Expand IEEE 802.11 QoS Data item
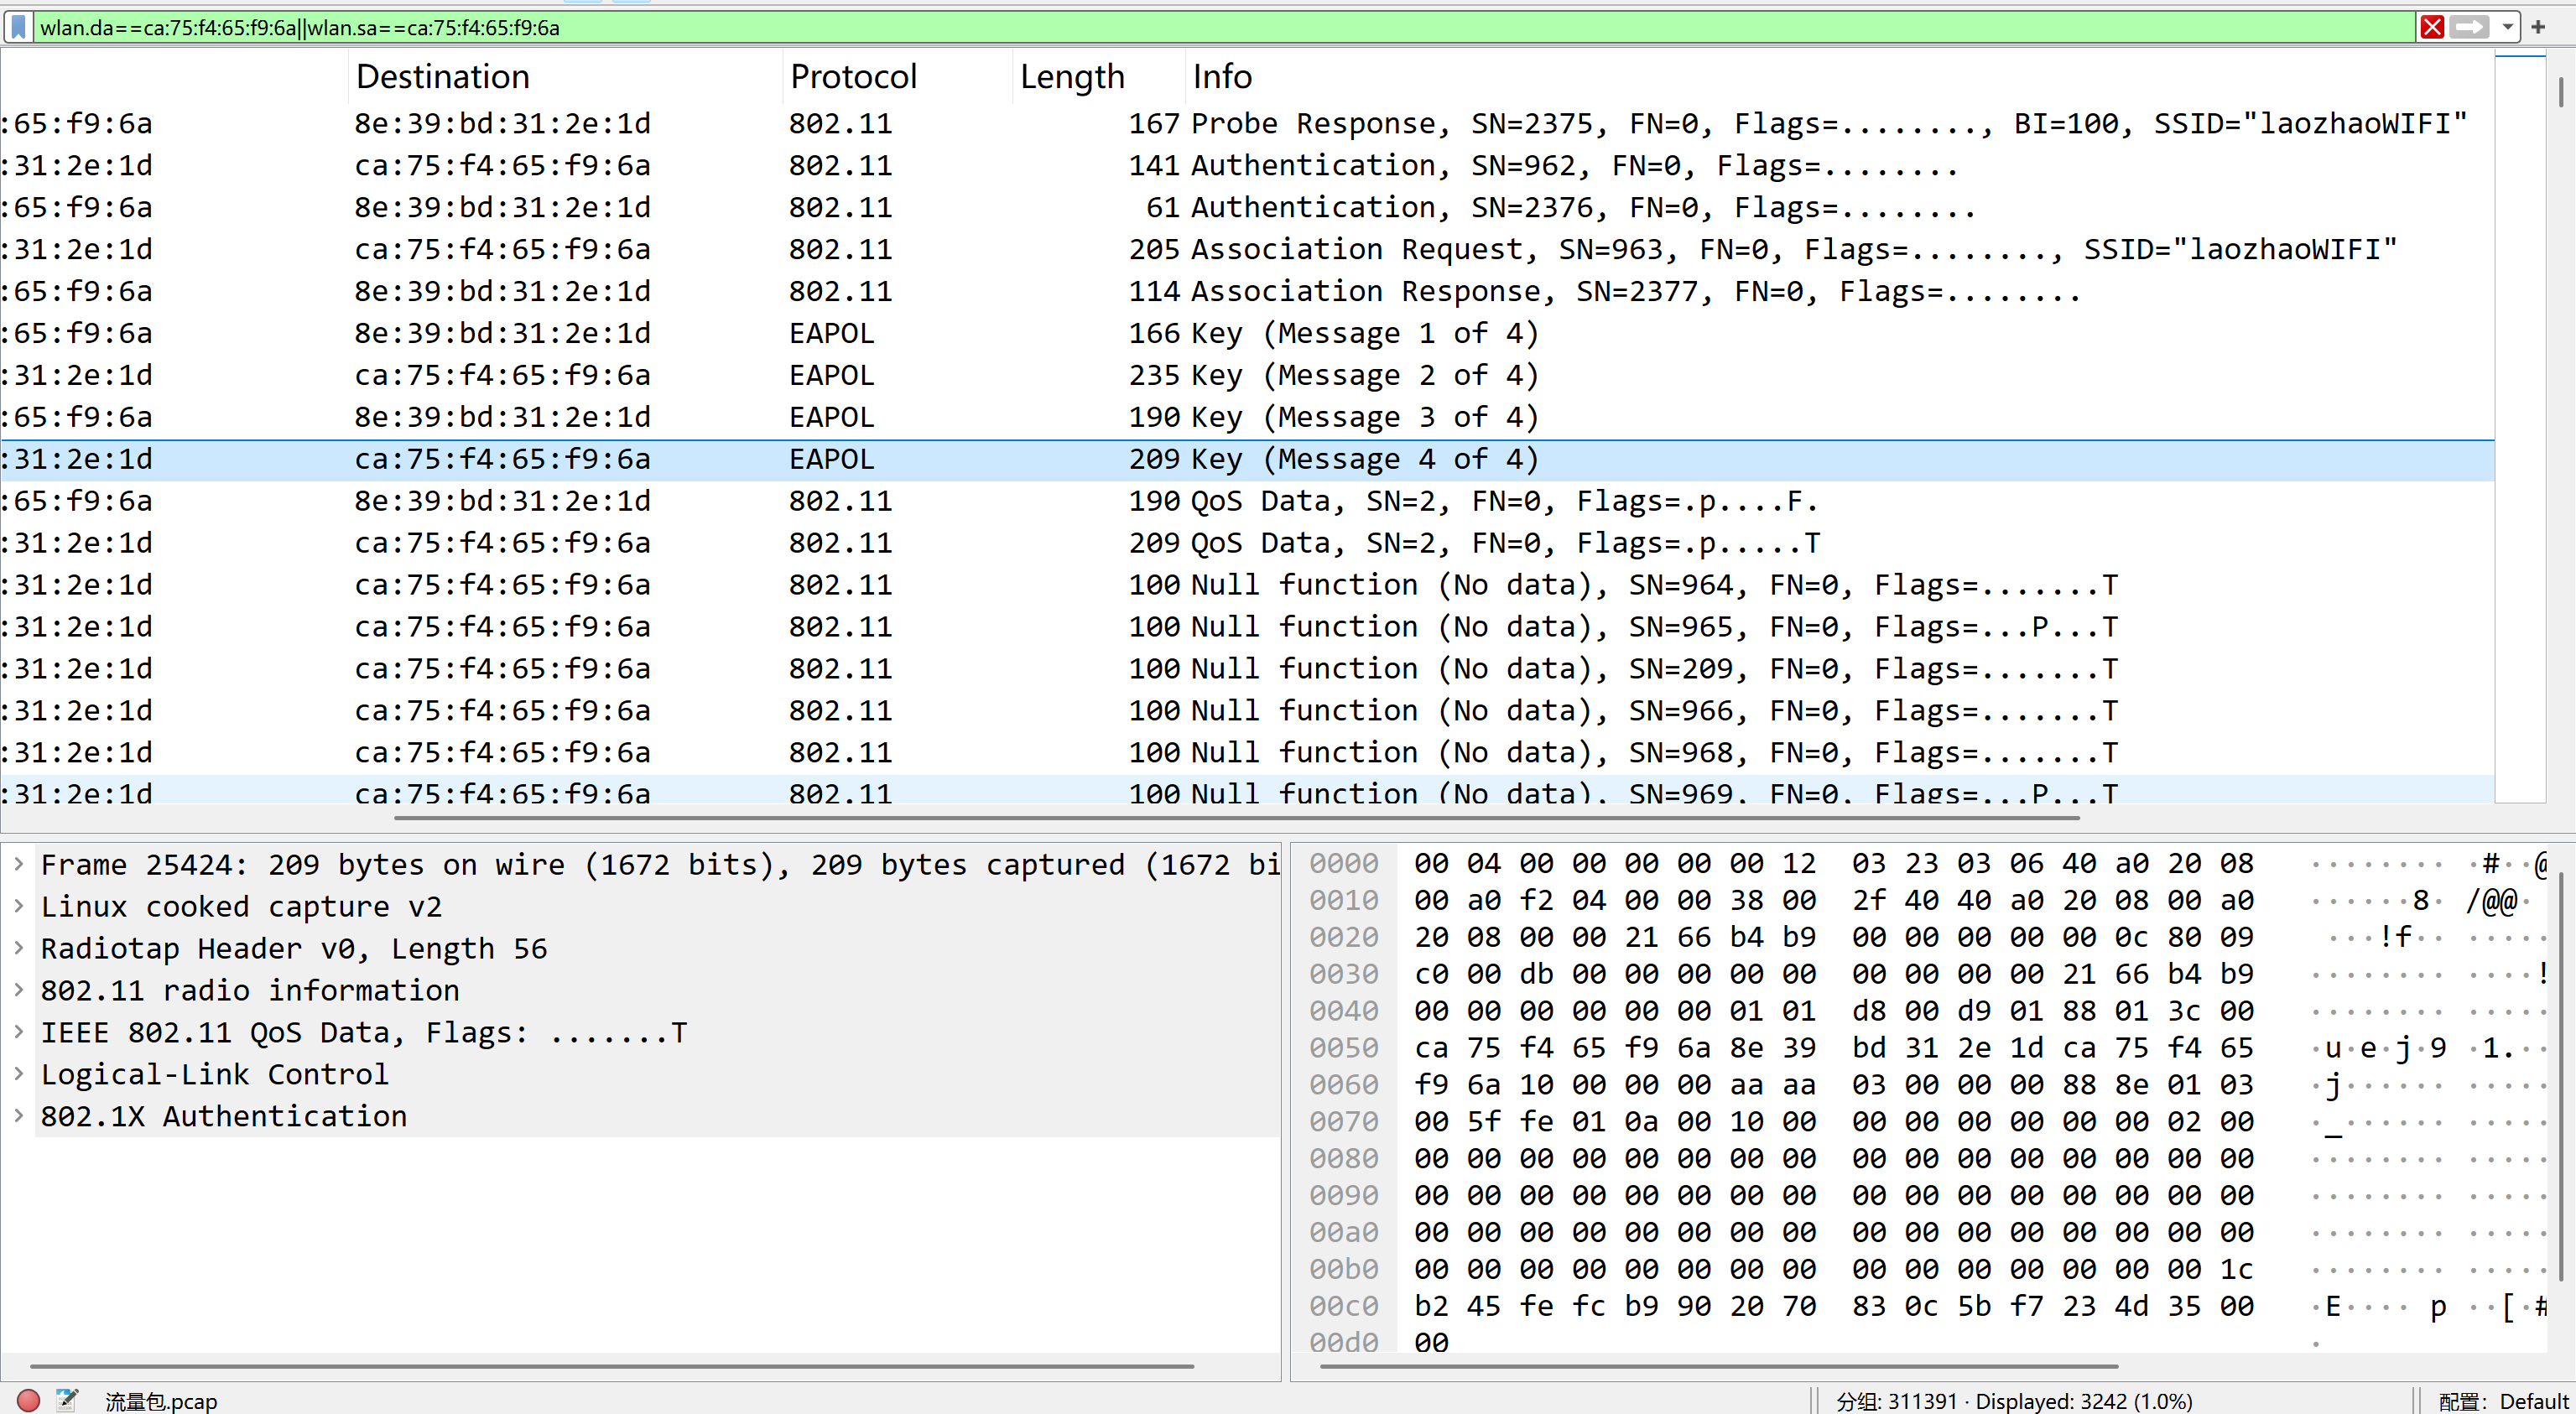 pos(18,1032)
